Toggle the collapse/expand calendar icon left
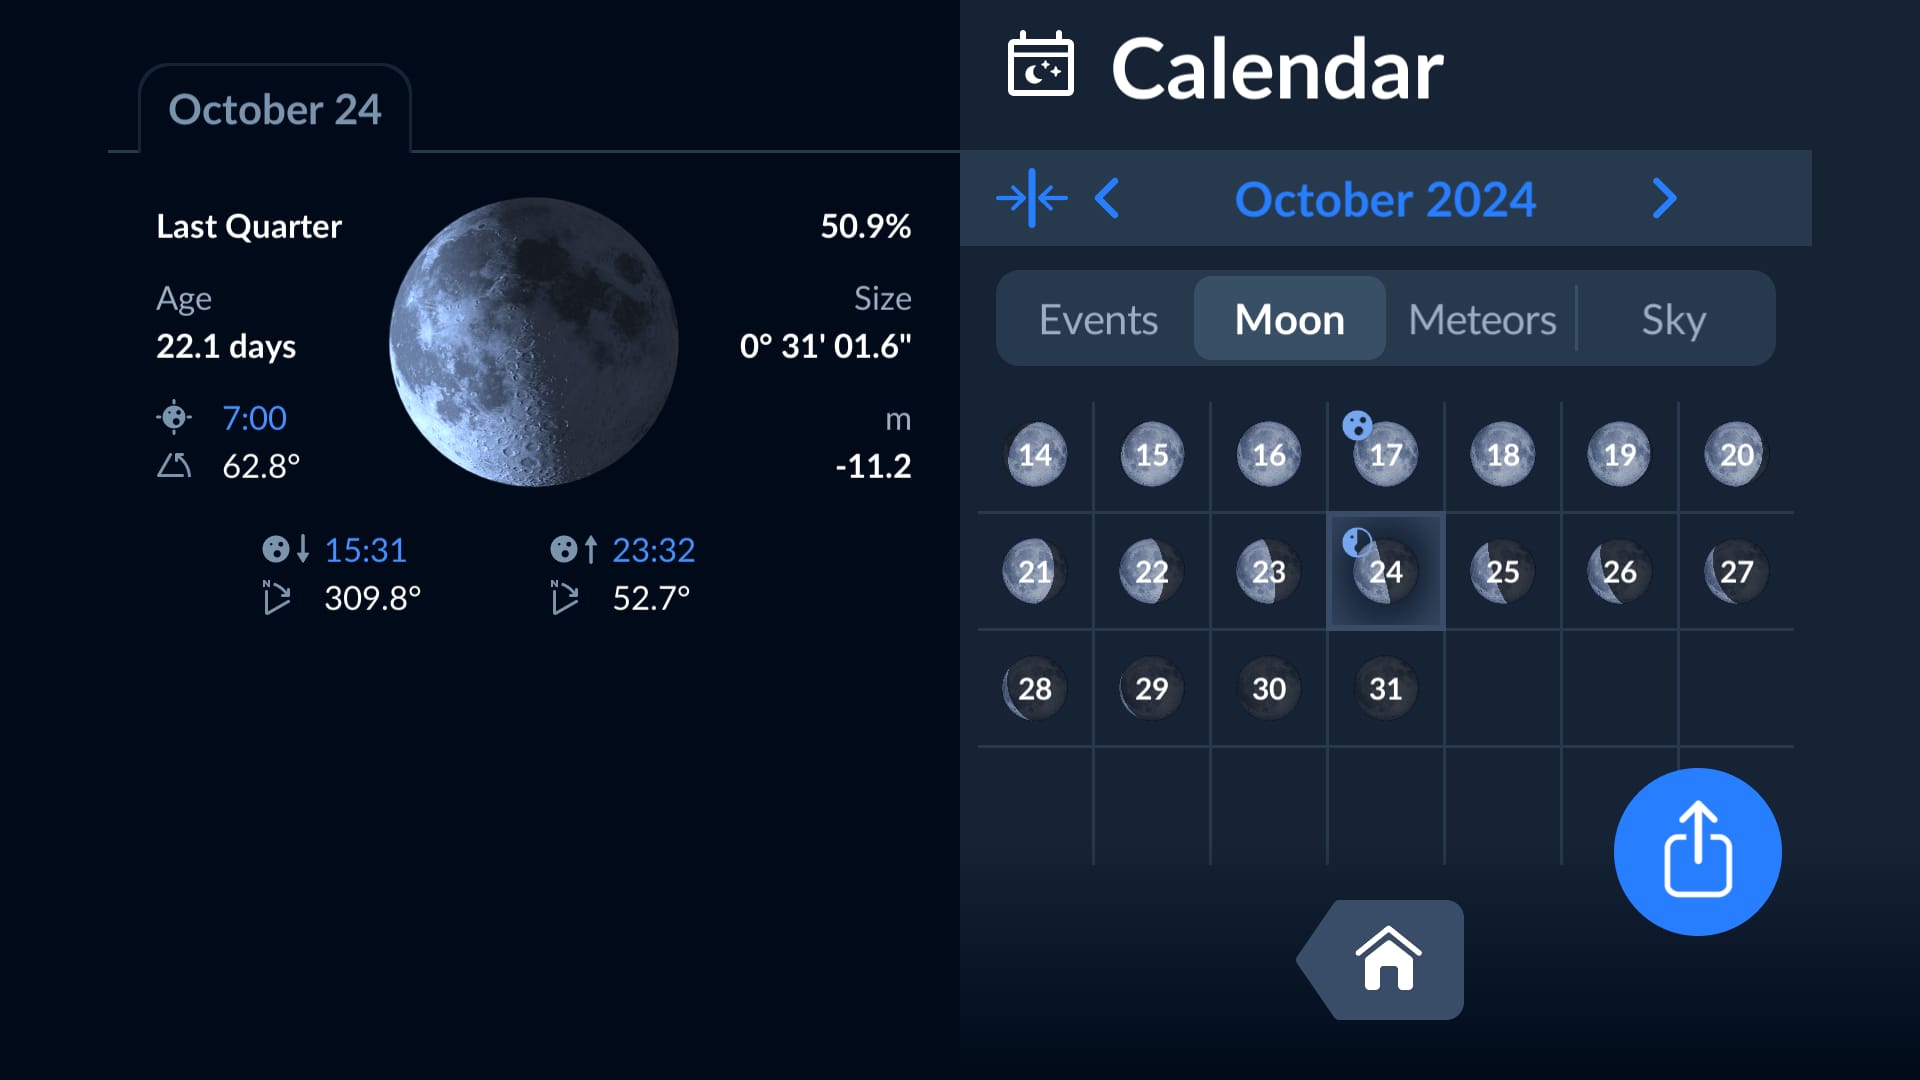Image resolution: width=1920 pixels, height=1080 pixels. (1033, 198)
